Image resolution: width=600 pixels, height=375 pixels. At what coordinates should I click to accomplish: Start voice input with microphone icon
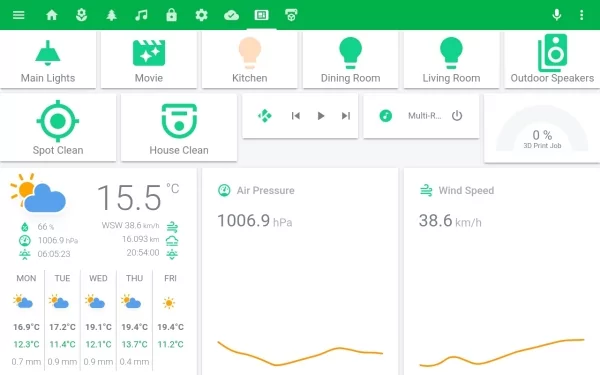[x=557, y=15]
